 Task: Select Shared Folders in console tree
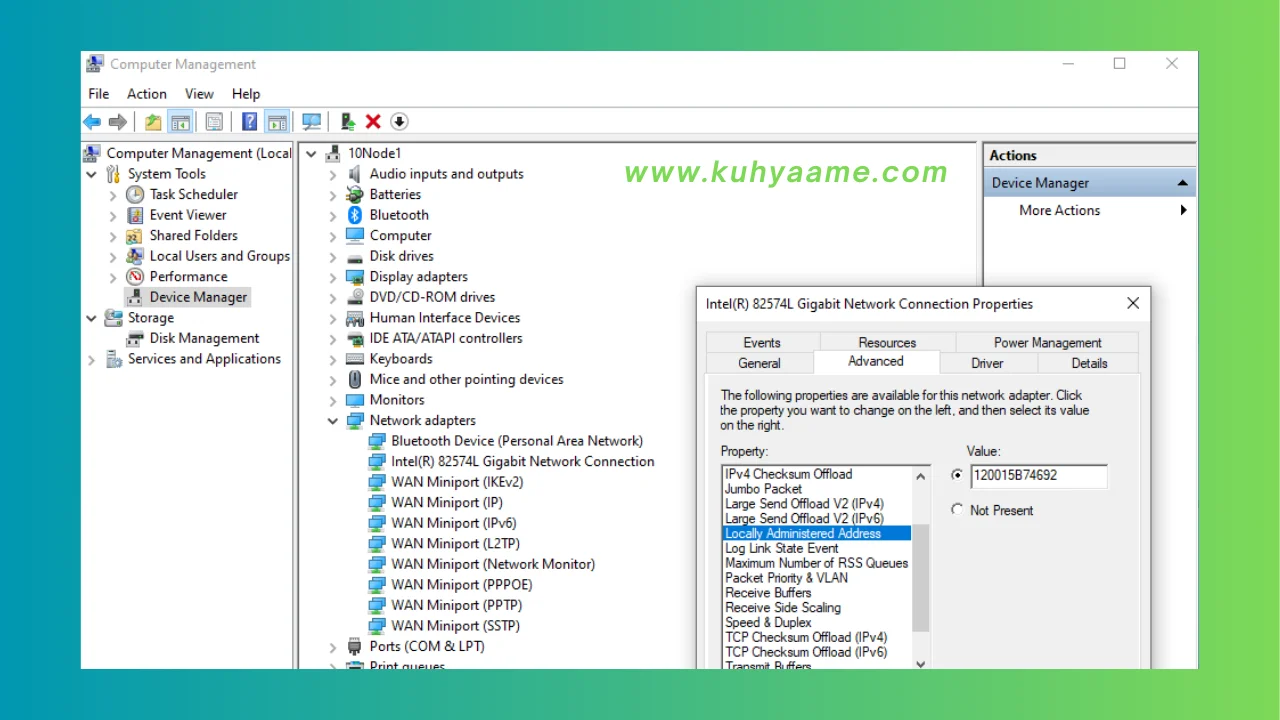(194, 236)
